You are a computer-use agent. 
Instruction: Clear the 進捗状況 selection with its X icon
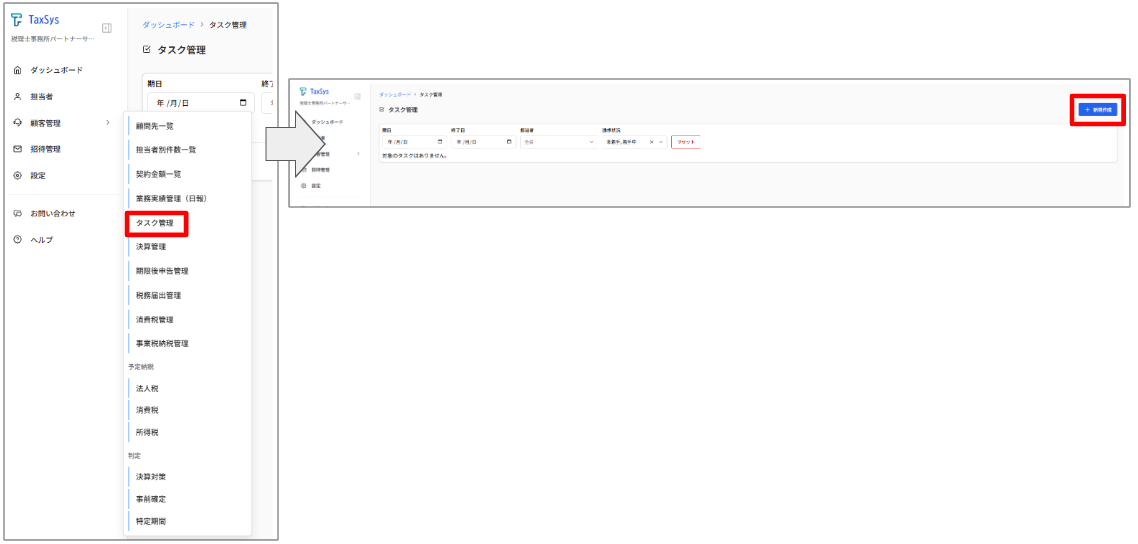tap(651, 142)
